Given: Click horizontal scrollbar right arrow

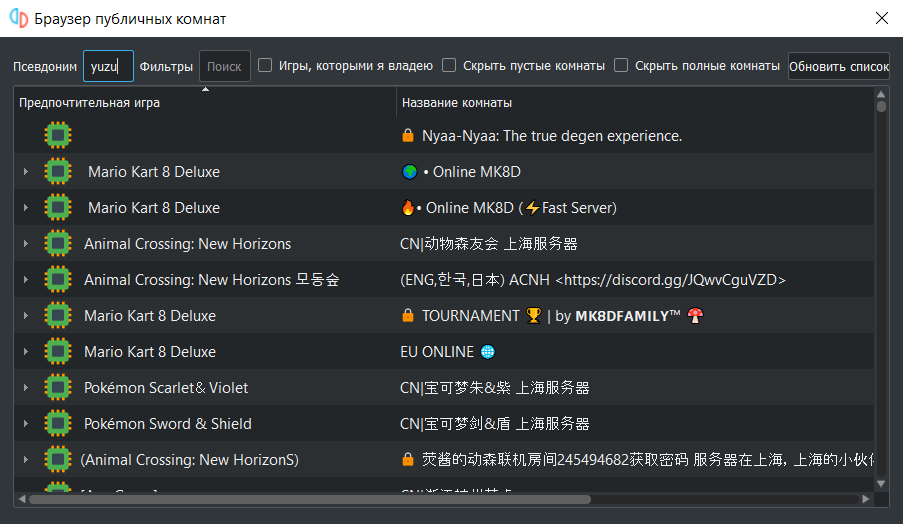Looking at the screenshot, I should tap(866, 499).
